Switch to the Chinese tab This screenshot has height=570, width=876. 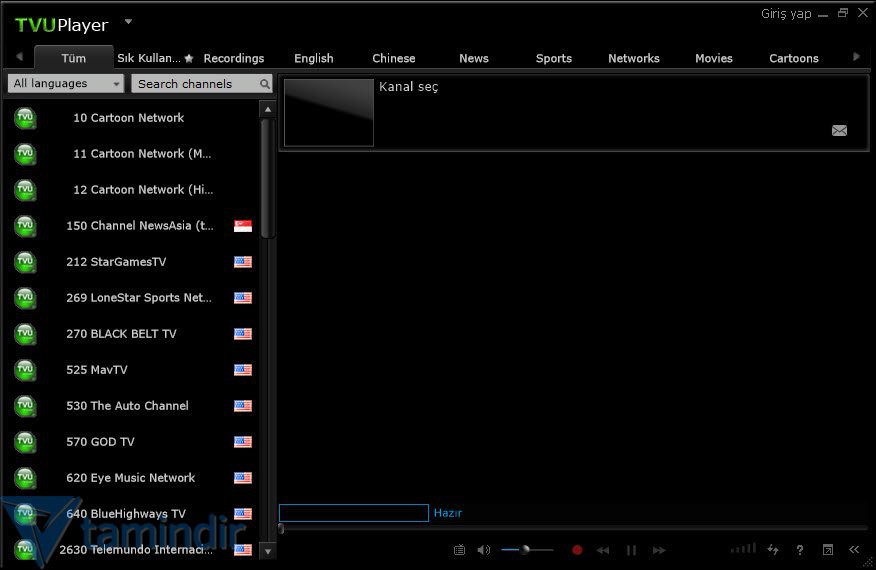(x=393, y=58)
